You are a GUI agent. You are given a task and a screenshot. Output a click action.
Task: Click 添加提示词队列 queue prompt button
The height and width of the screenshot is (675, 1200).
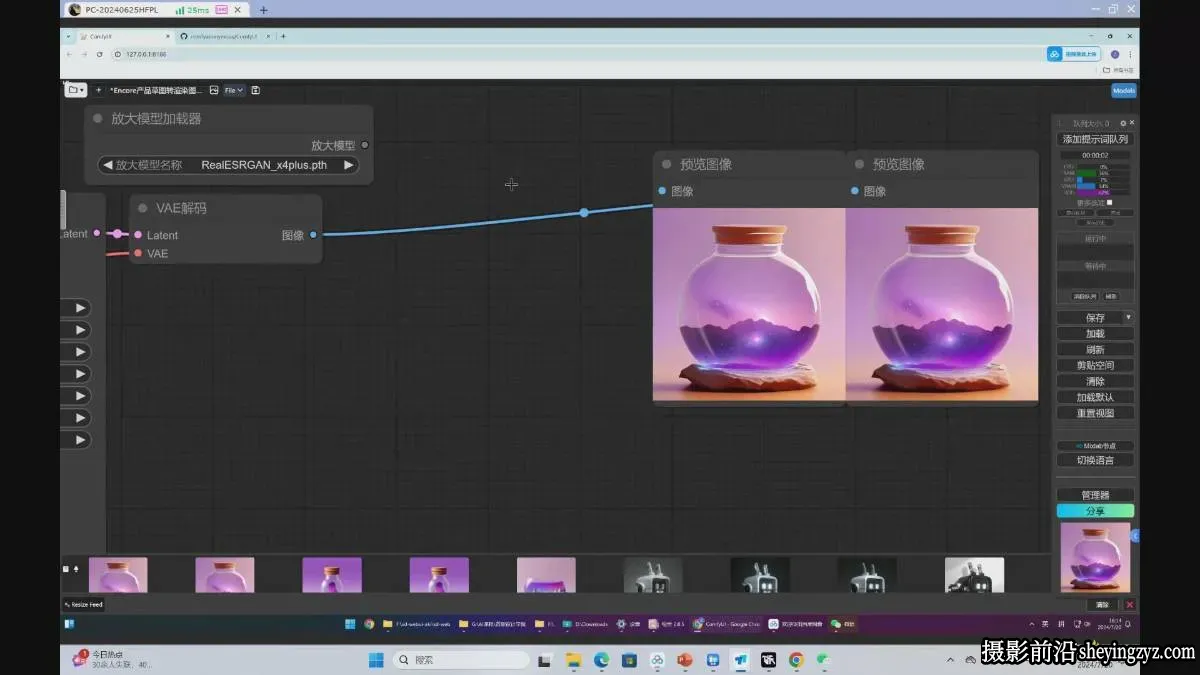tap(1095, 139)
